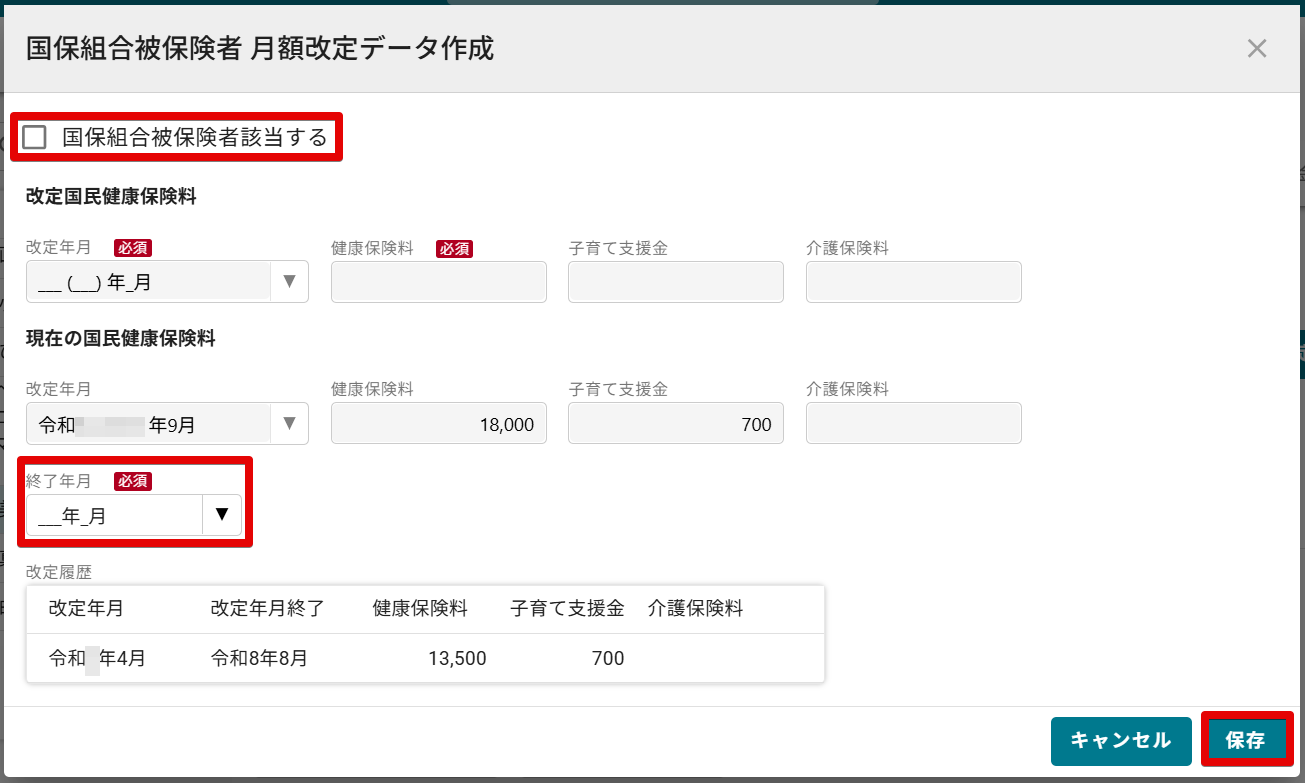Open dropdown arrow of 改定国民健康保険料 改定年月
This screenshot has height=783, width=1305.
click(x=290, y=282)
